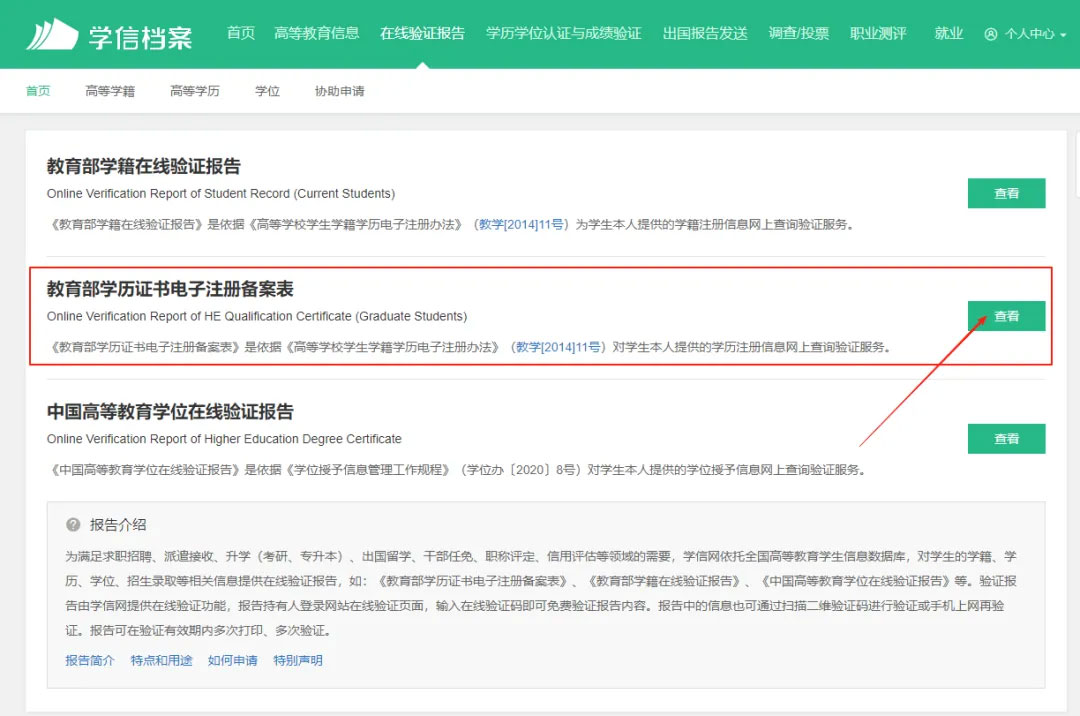This screenshot has height=716, width=1080.
Task: Open the 如何申请 link
Action: point(233,660)
